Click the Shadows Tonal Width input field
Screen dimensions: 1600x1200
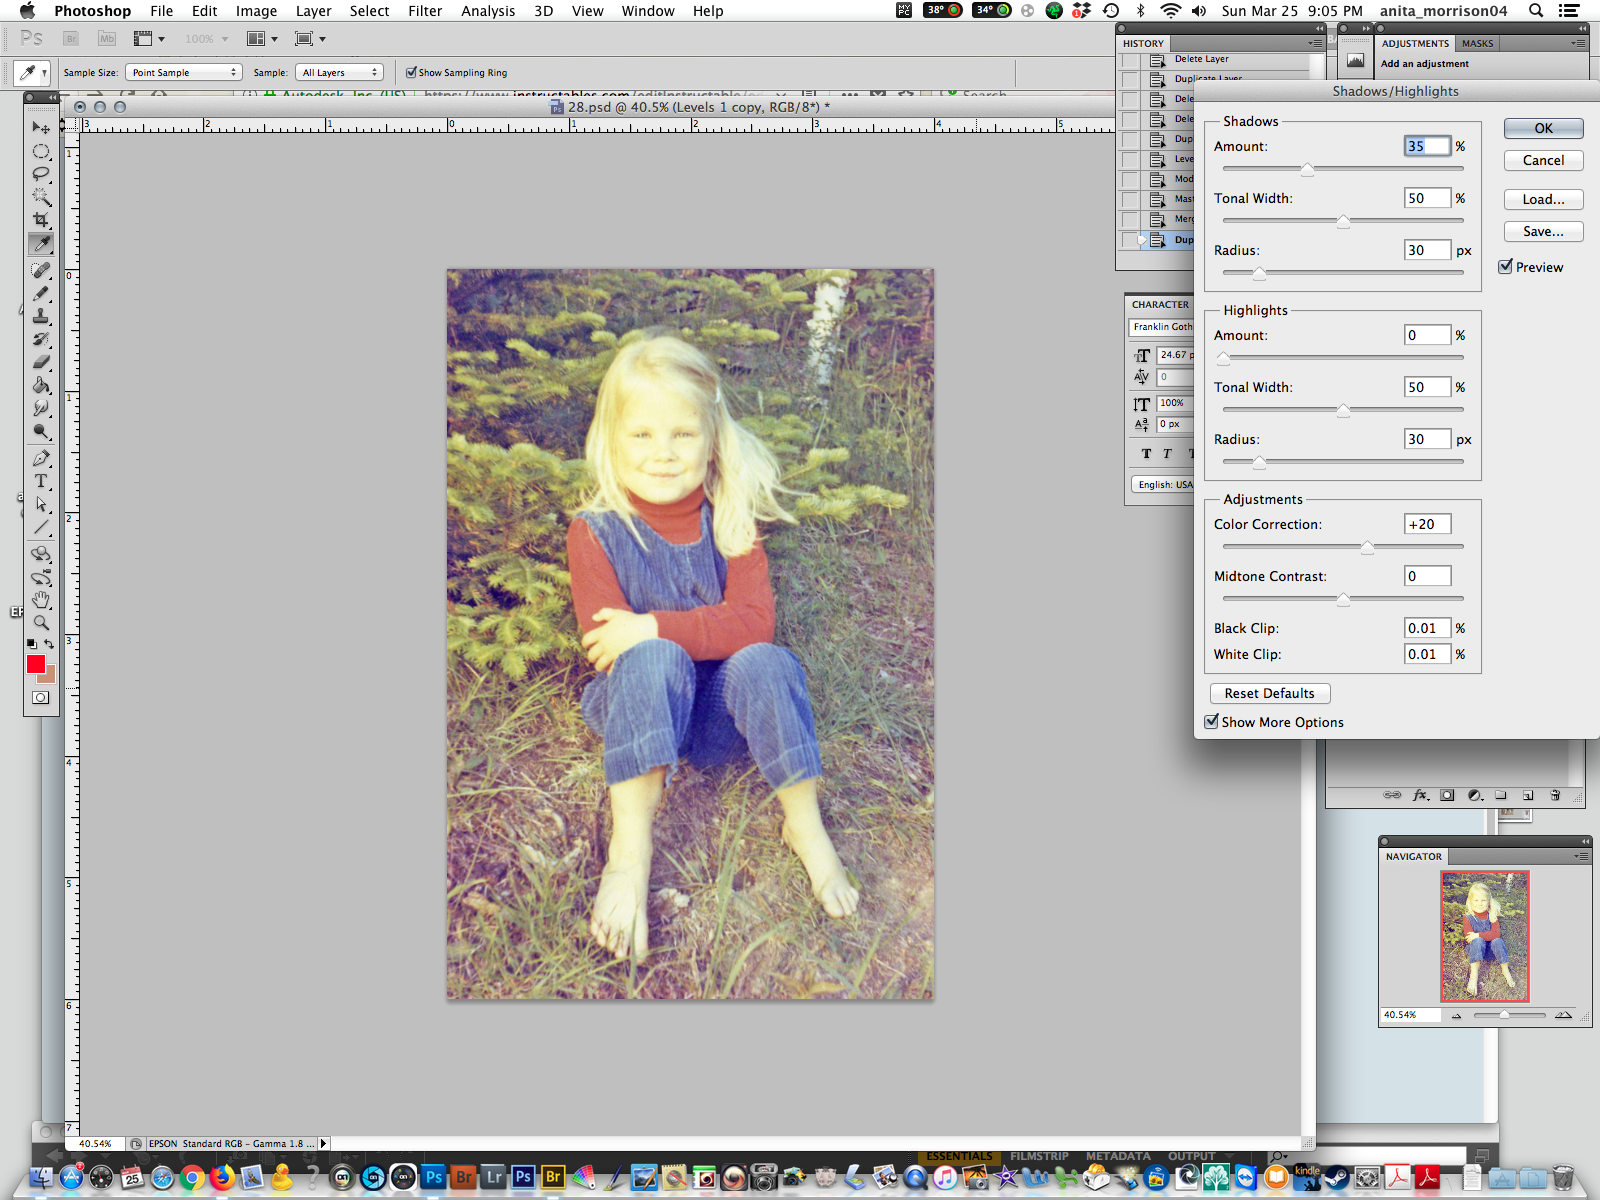coord(1427,198)
